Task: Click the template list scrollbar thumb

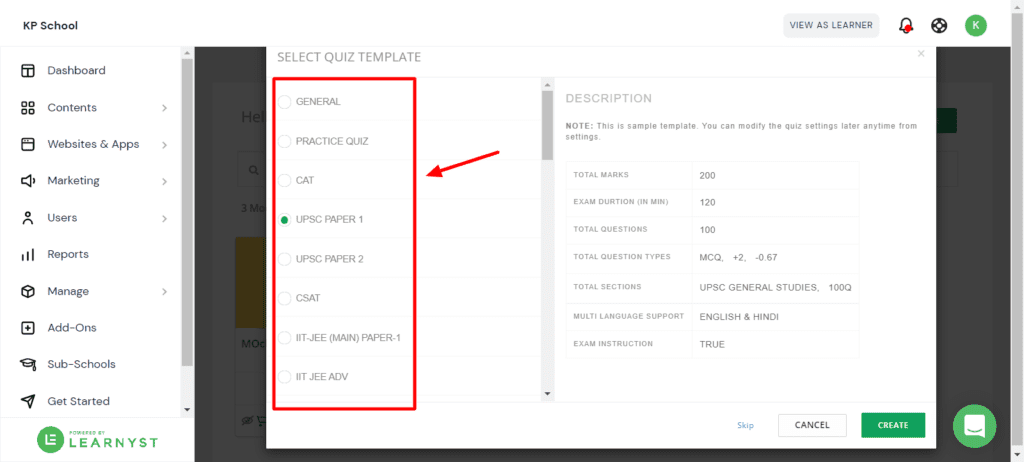Action: coord(547,125)
